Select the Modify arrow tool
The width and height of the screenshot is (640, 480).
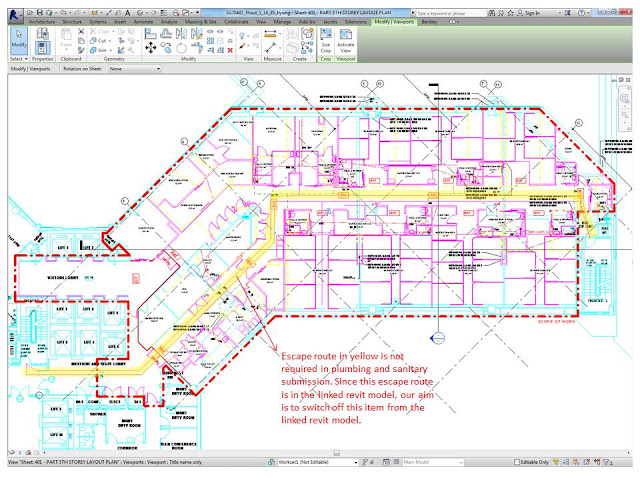pyautogui.click(x=18, y=40)
